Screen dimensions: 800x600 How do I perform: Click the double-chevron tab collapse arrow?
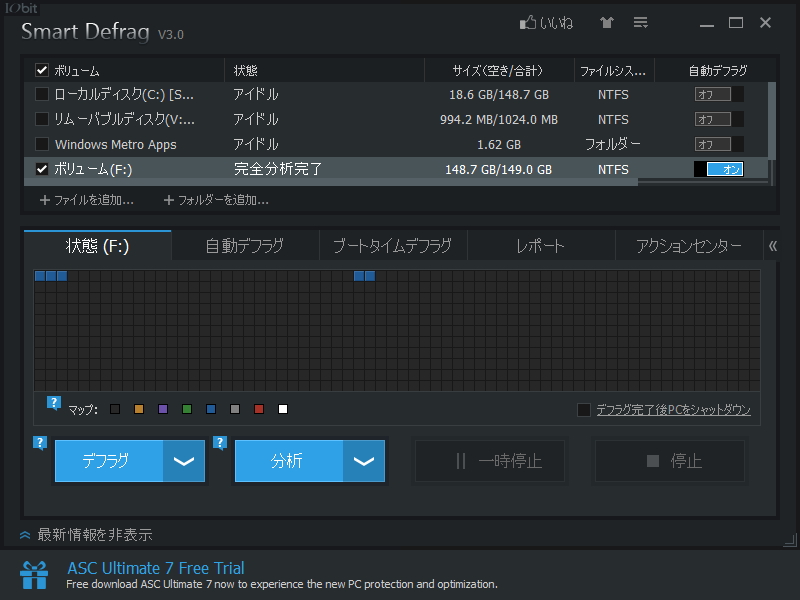pos(772,246)
